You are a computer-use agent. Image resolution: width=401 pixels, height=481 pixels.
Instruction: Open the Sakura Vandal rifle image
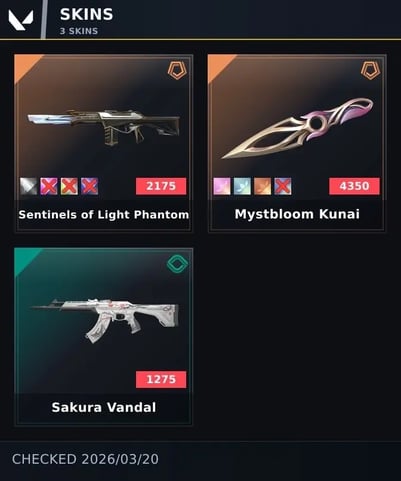(x=105, y=321)
